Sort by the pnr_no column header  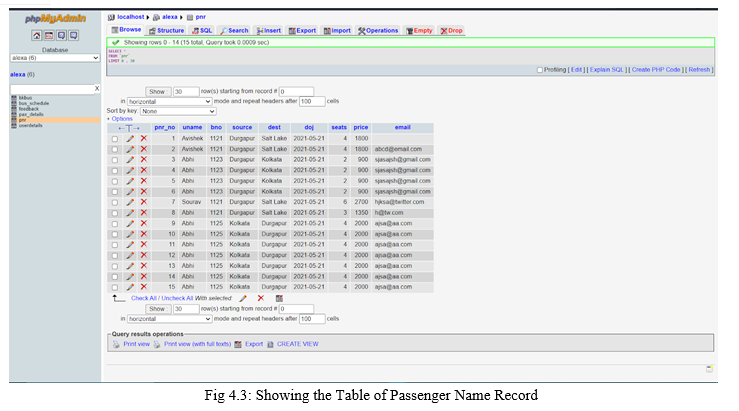click(164, 127)
